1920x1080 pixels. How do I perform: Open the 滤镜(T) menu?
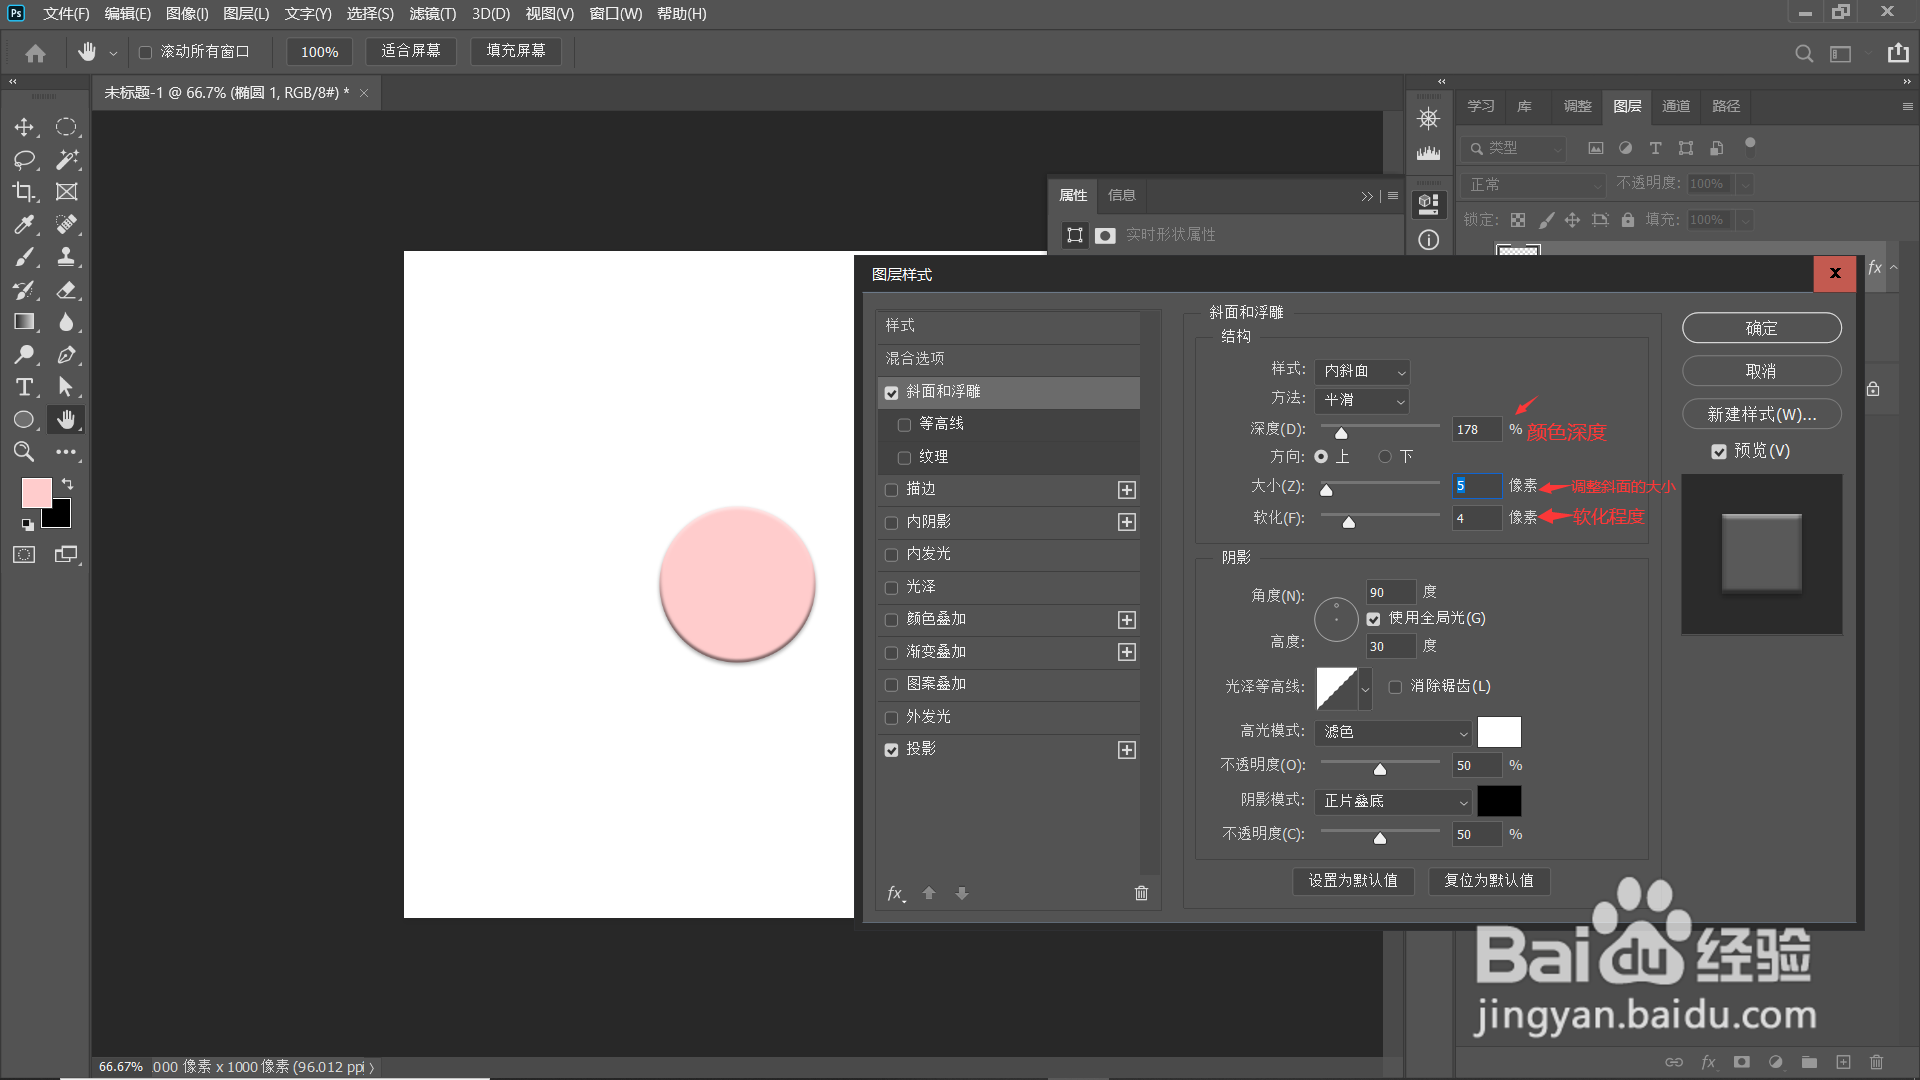coord(432,14)
